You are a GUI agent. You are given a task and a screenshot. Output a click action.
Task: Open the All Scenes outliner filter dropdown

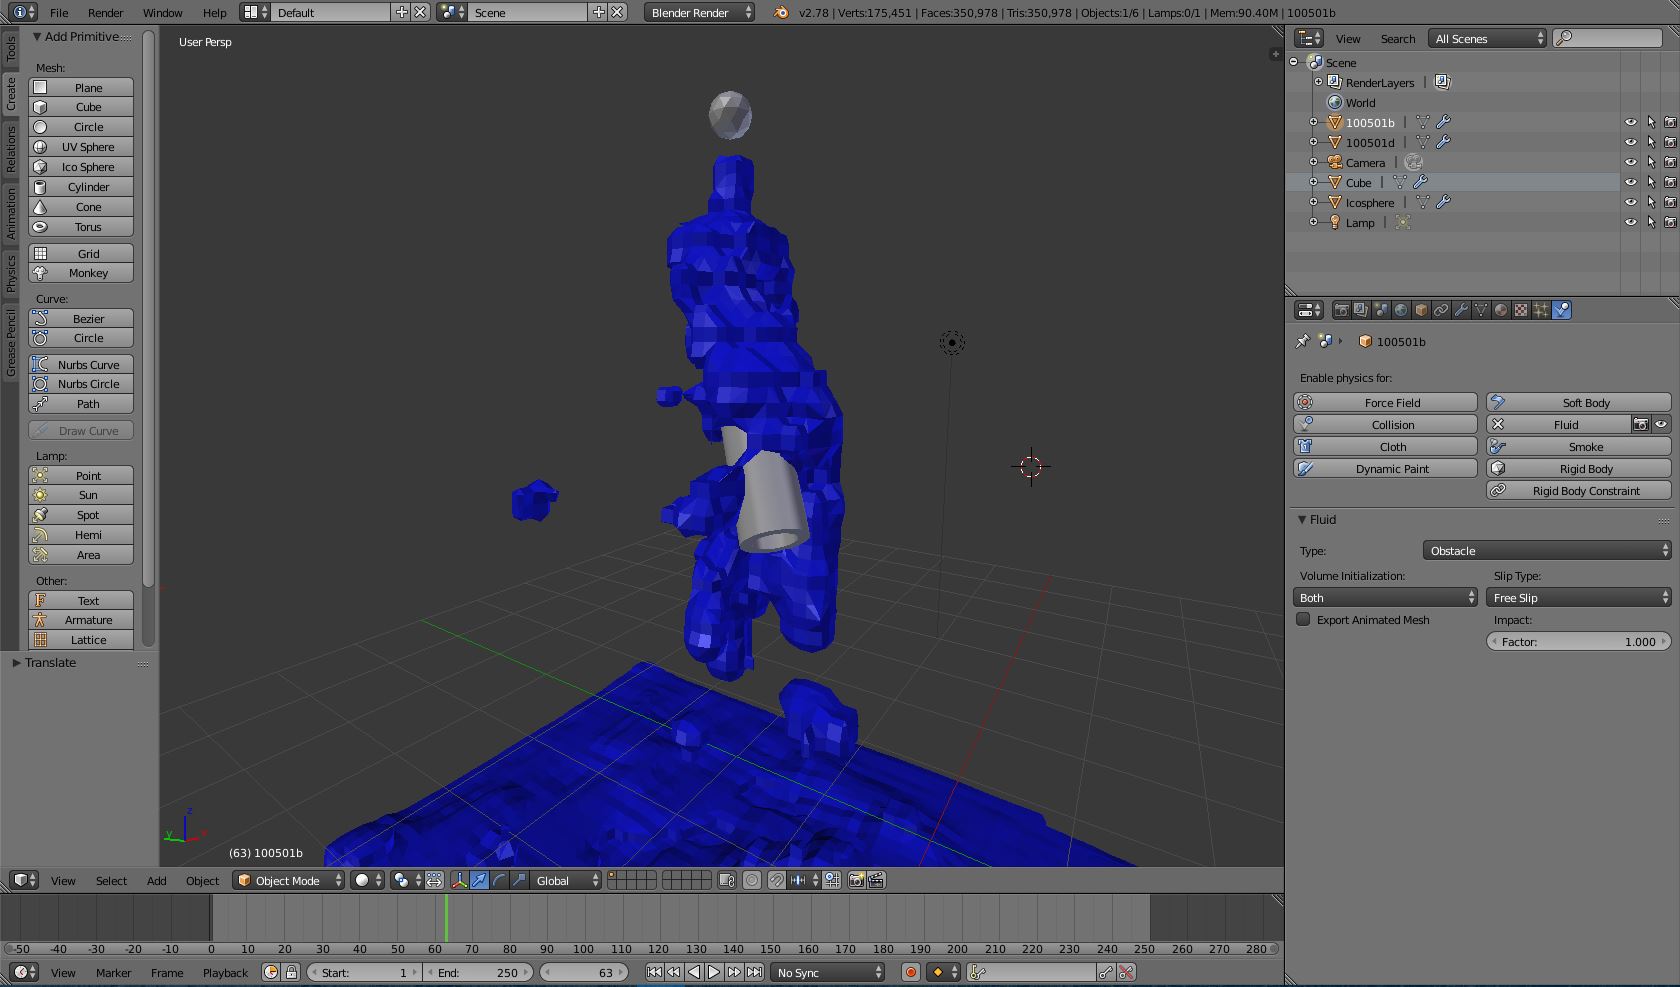(1487, 38)
